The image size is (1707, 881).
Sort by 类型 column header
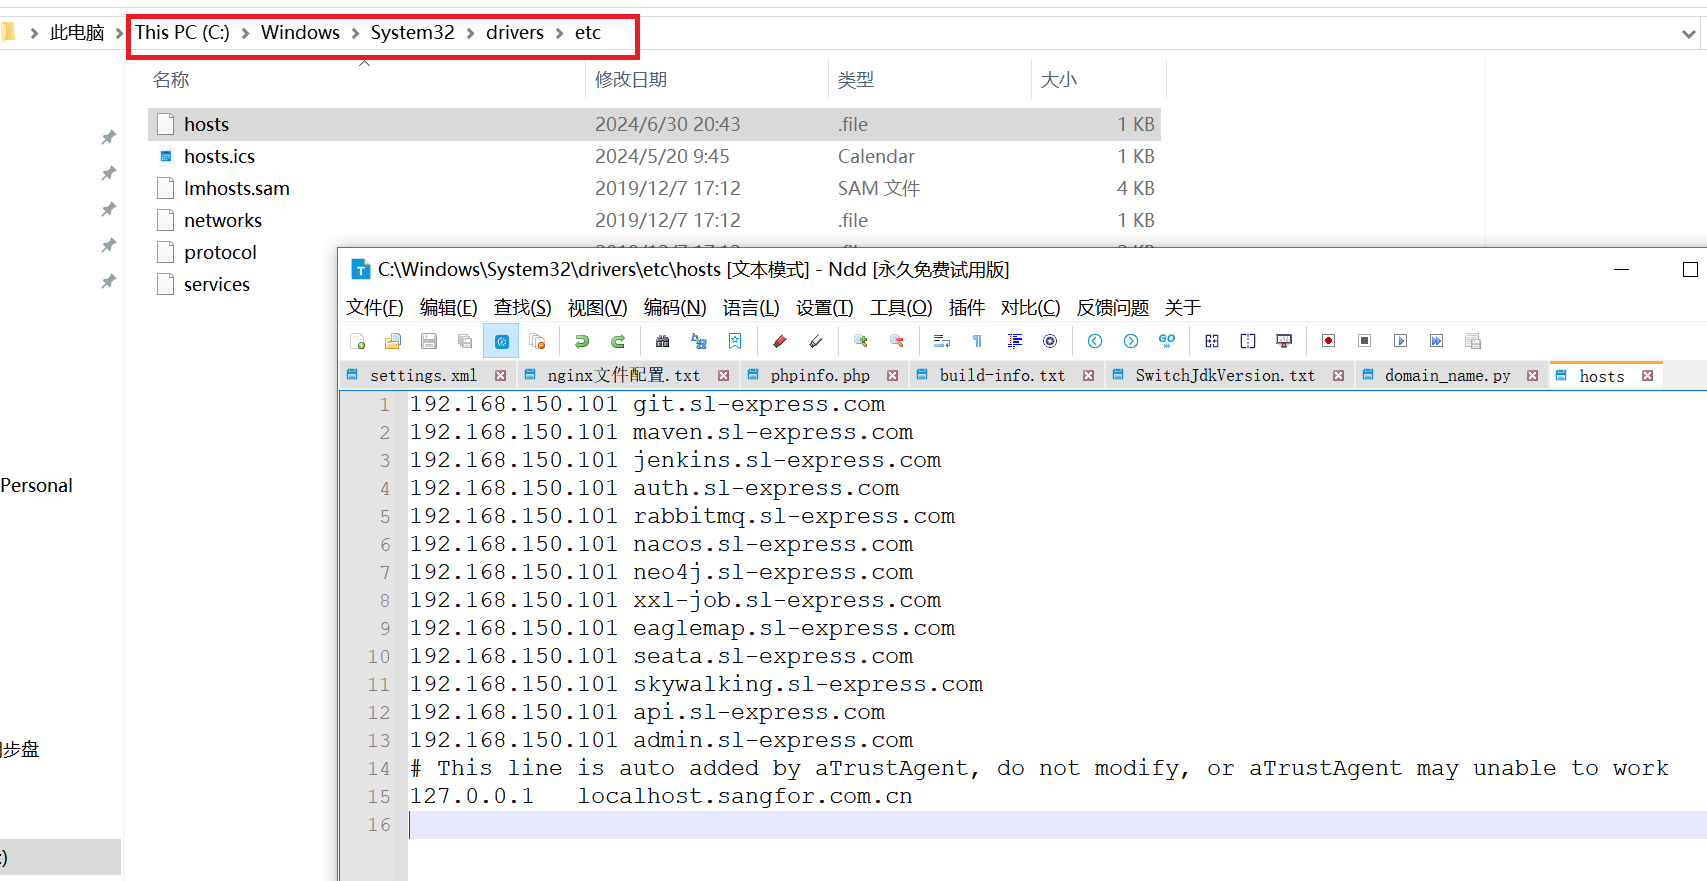[x=856, y=79]
